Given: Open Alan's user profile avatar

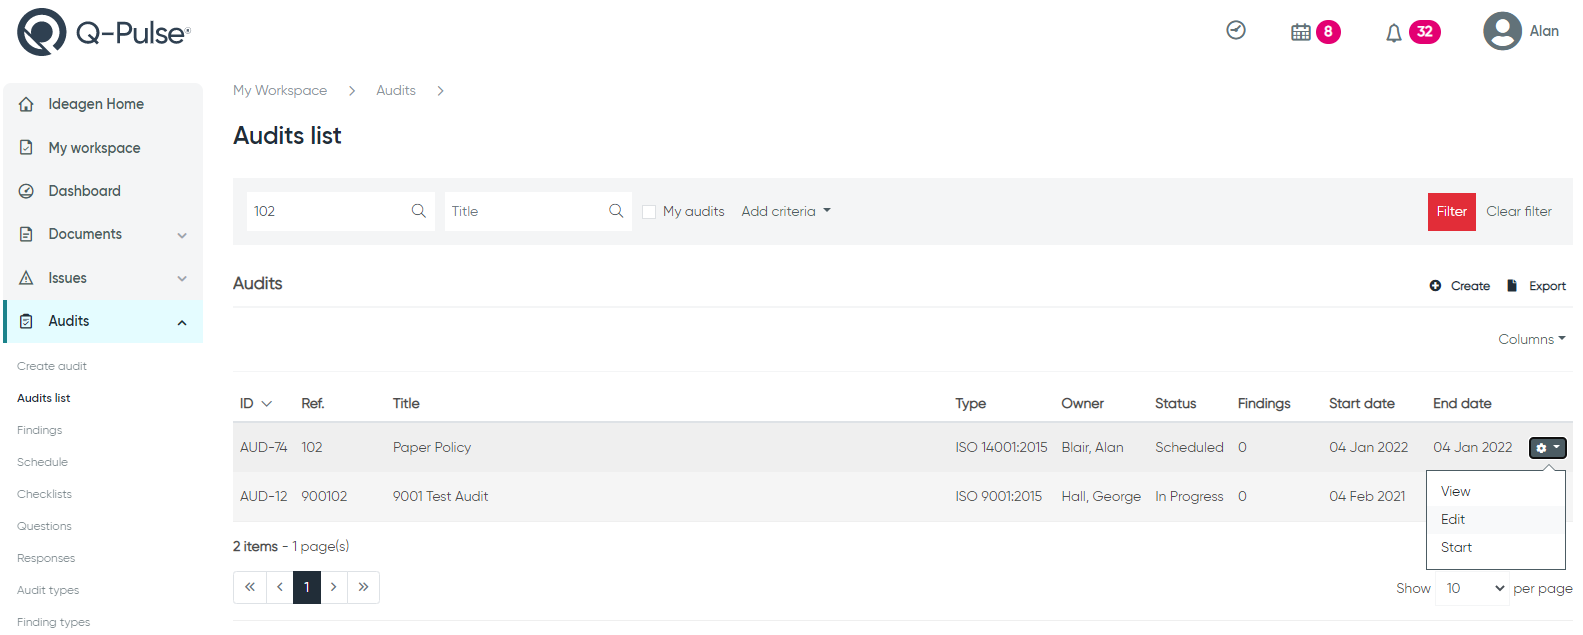Looking at the screenshot, I should (x=1502, y=31).
